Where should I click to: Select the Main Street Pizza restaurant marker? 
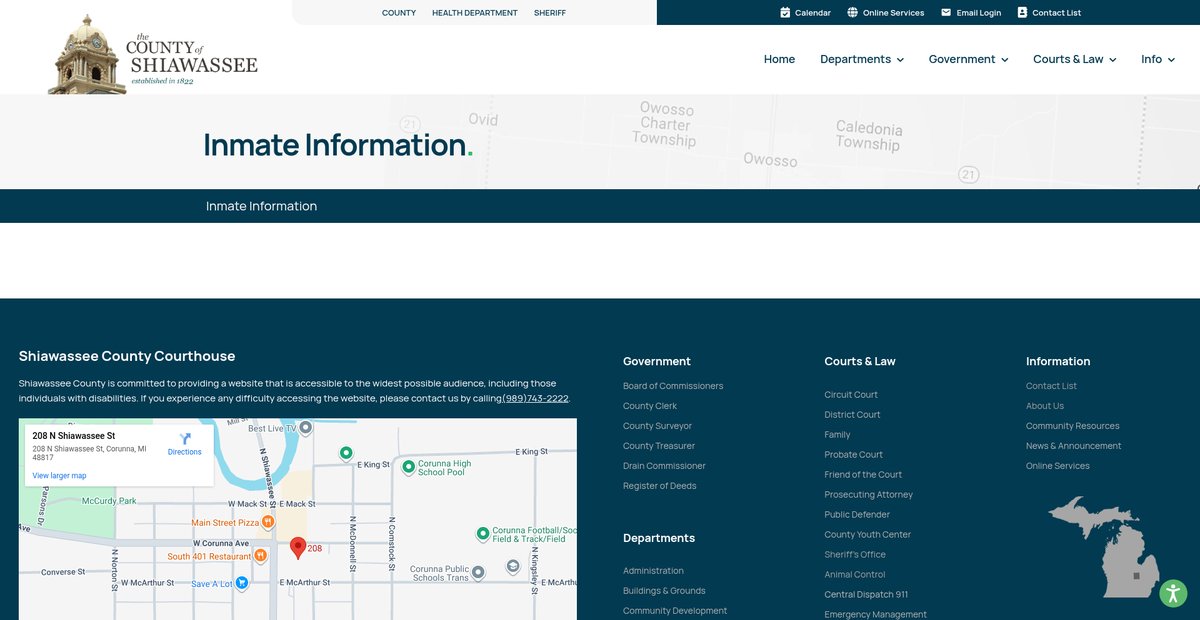[x=268, y=522]
